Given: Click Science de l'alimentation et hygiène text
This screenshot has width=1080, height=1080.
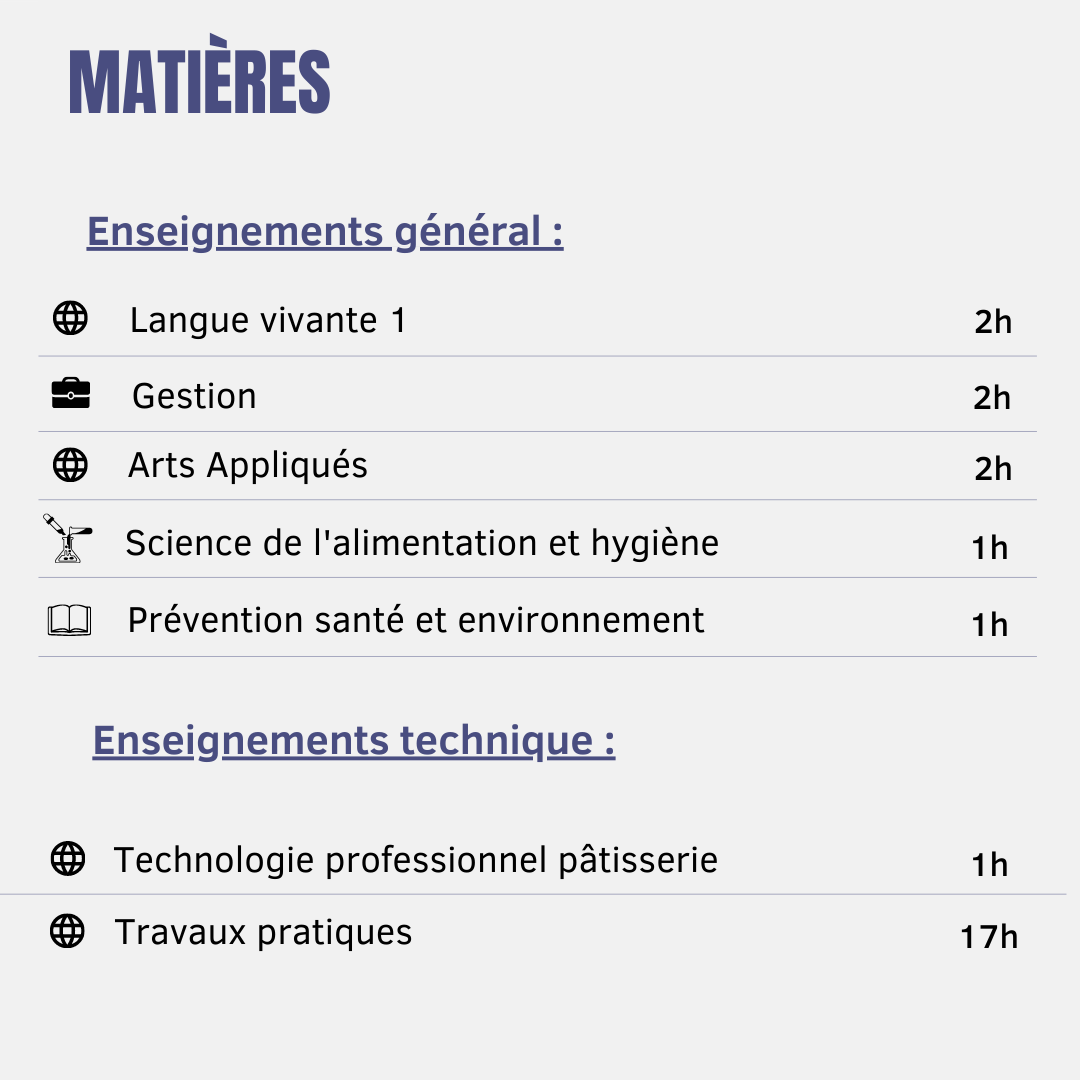Looking at the screenshot, I should point(422,543).
